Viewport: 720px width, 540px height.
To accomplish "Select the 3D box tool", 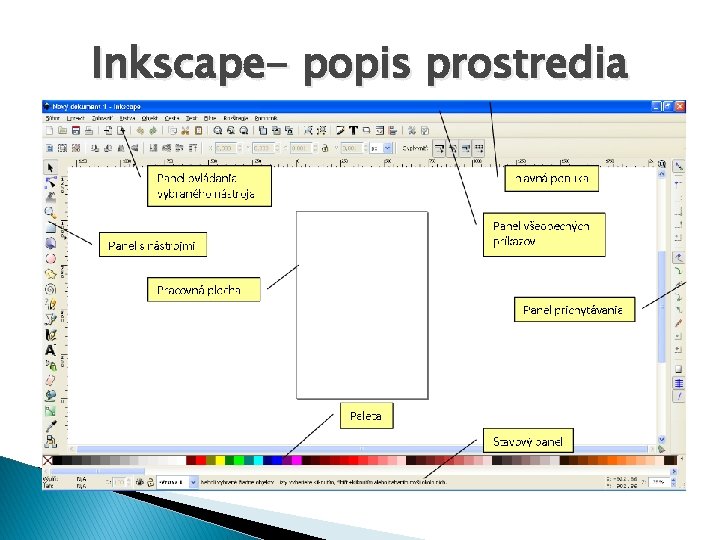I will coord(51,243).
